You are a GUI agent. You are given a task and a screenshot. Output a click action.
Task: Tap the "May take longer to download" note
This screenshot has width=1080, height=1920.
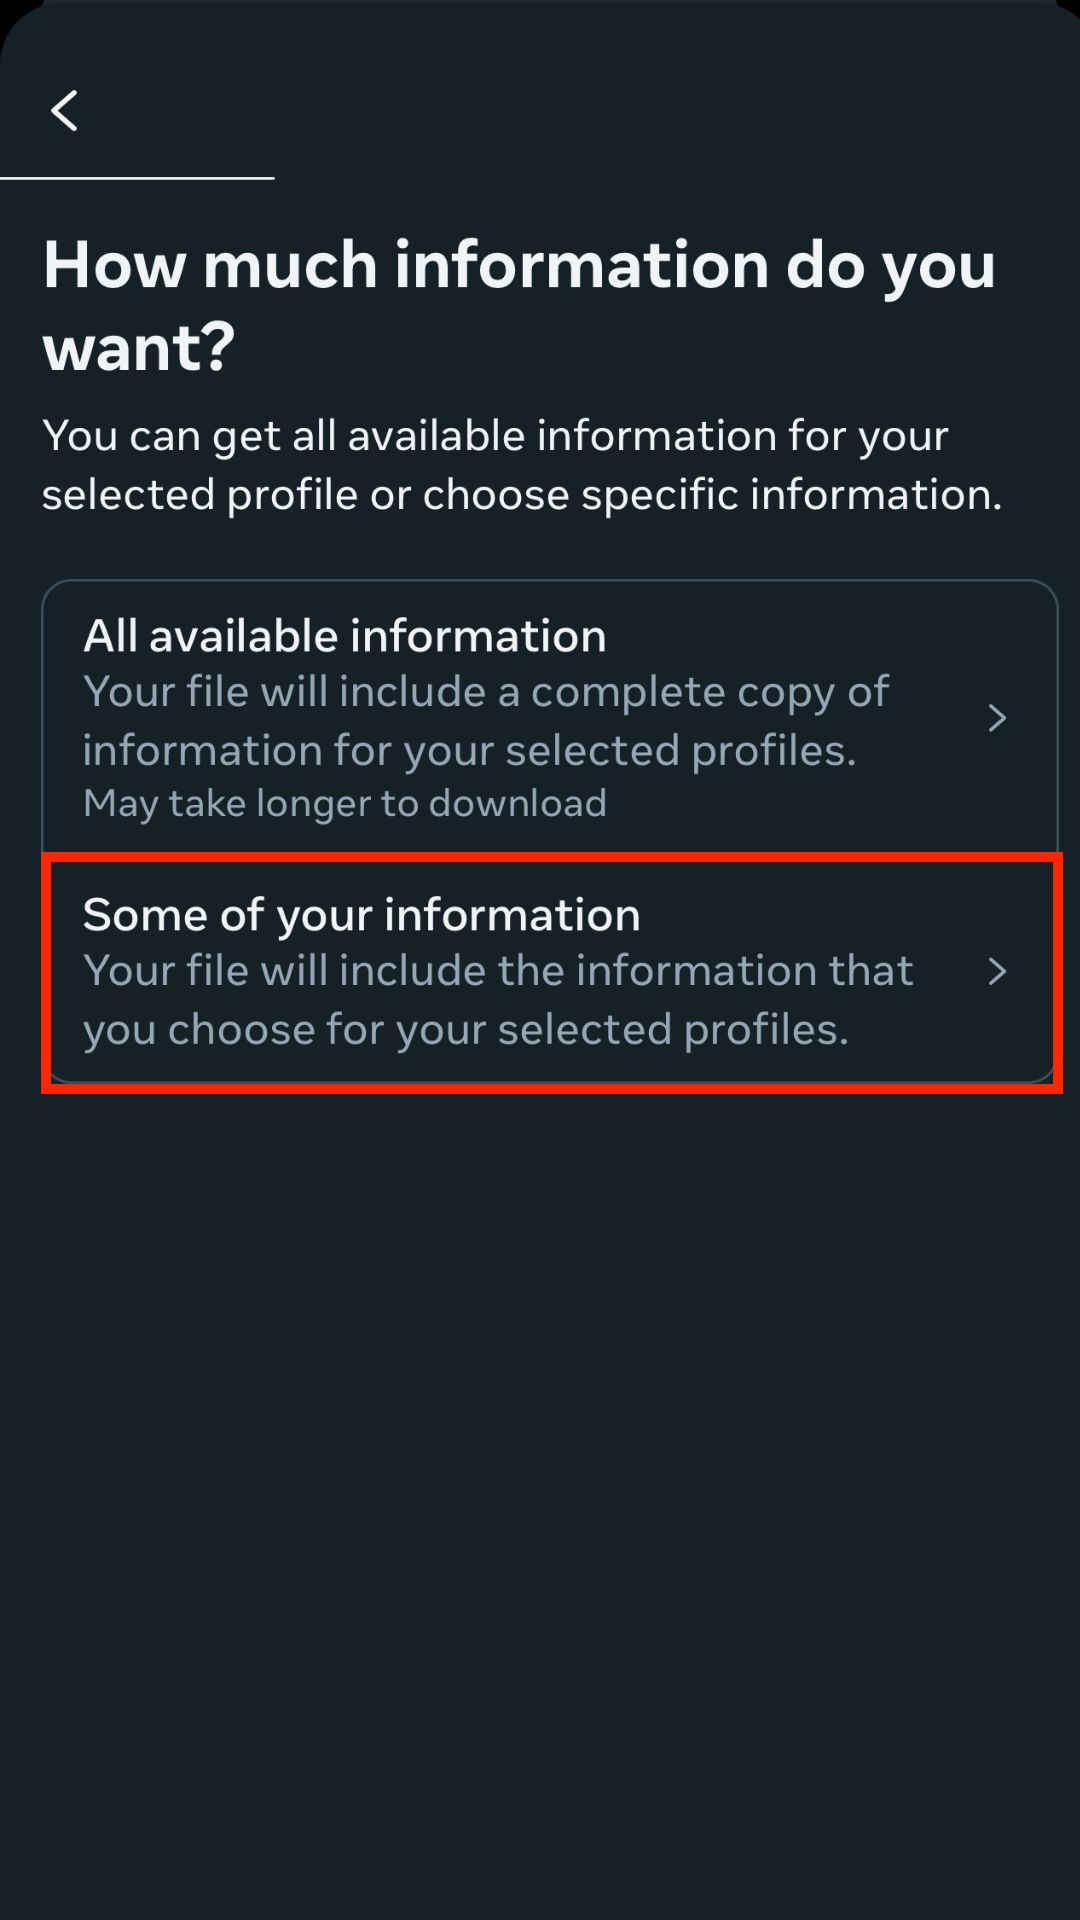point(345,803)
